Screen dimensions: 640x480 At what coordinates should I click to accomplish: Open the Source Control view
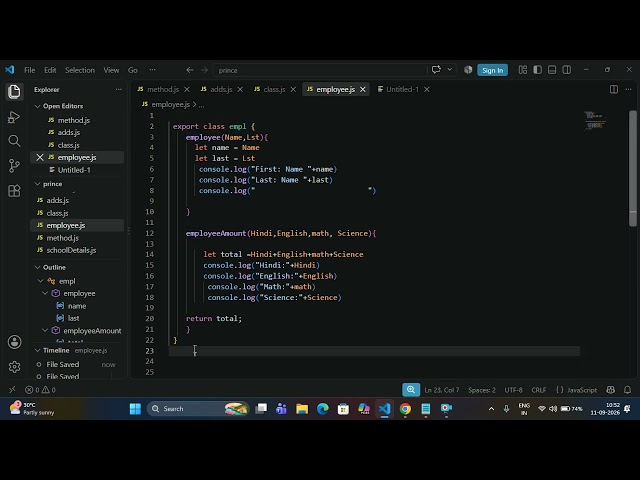coord(14,166)
